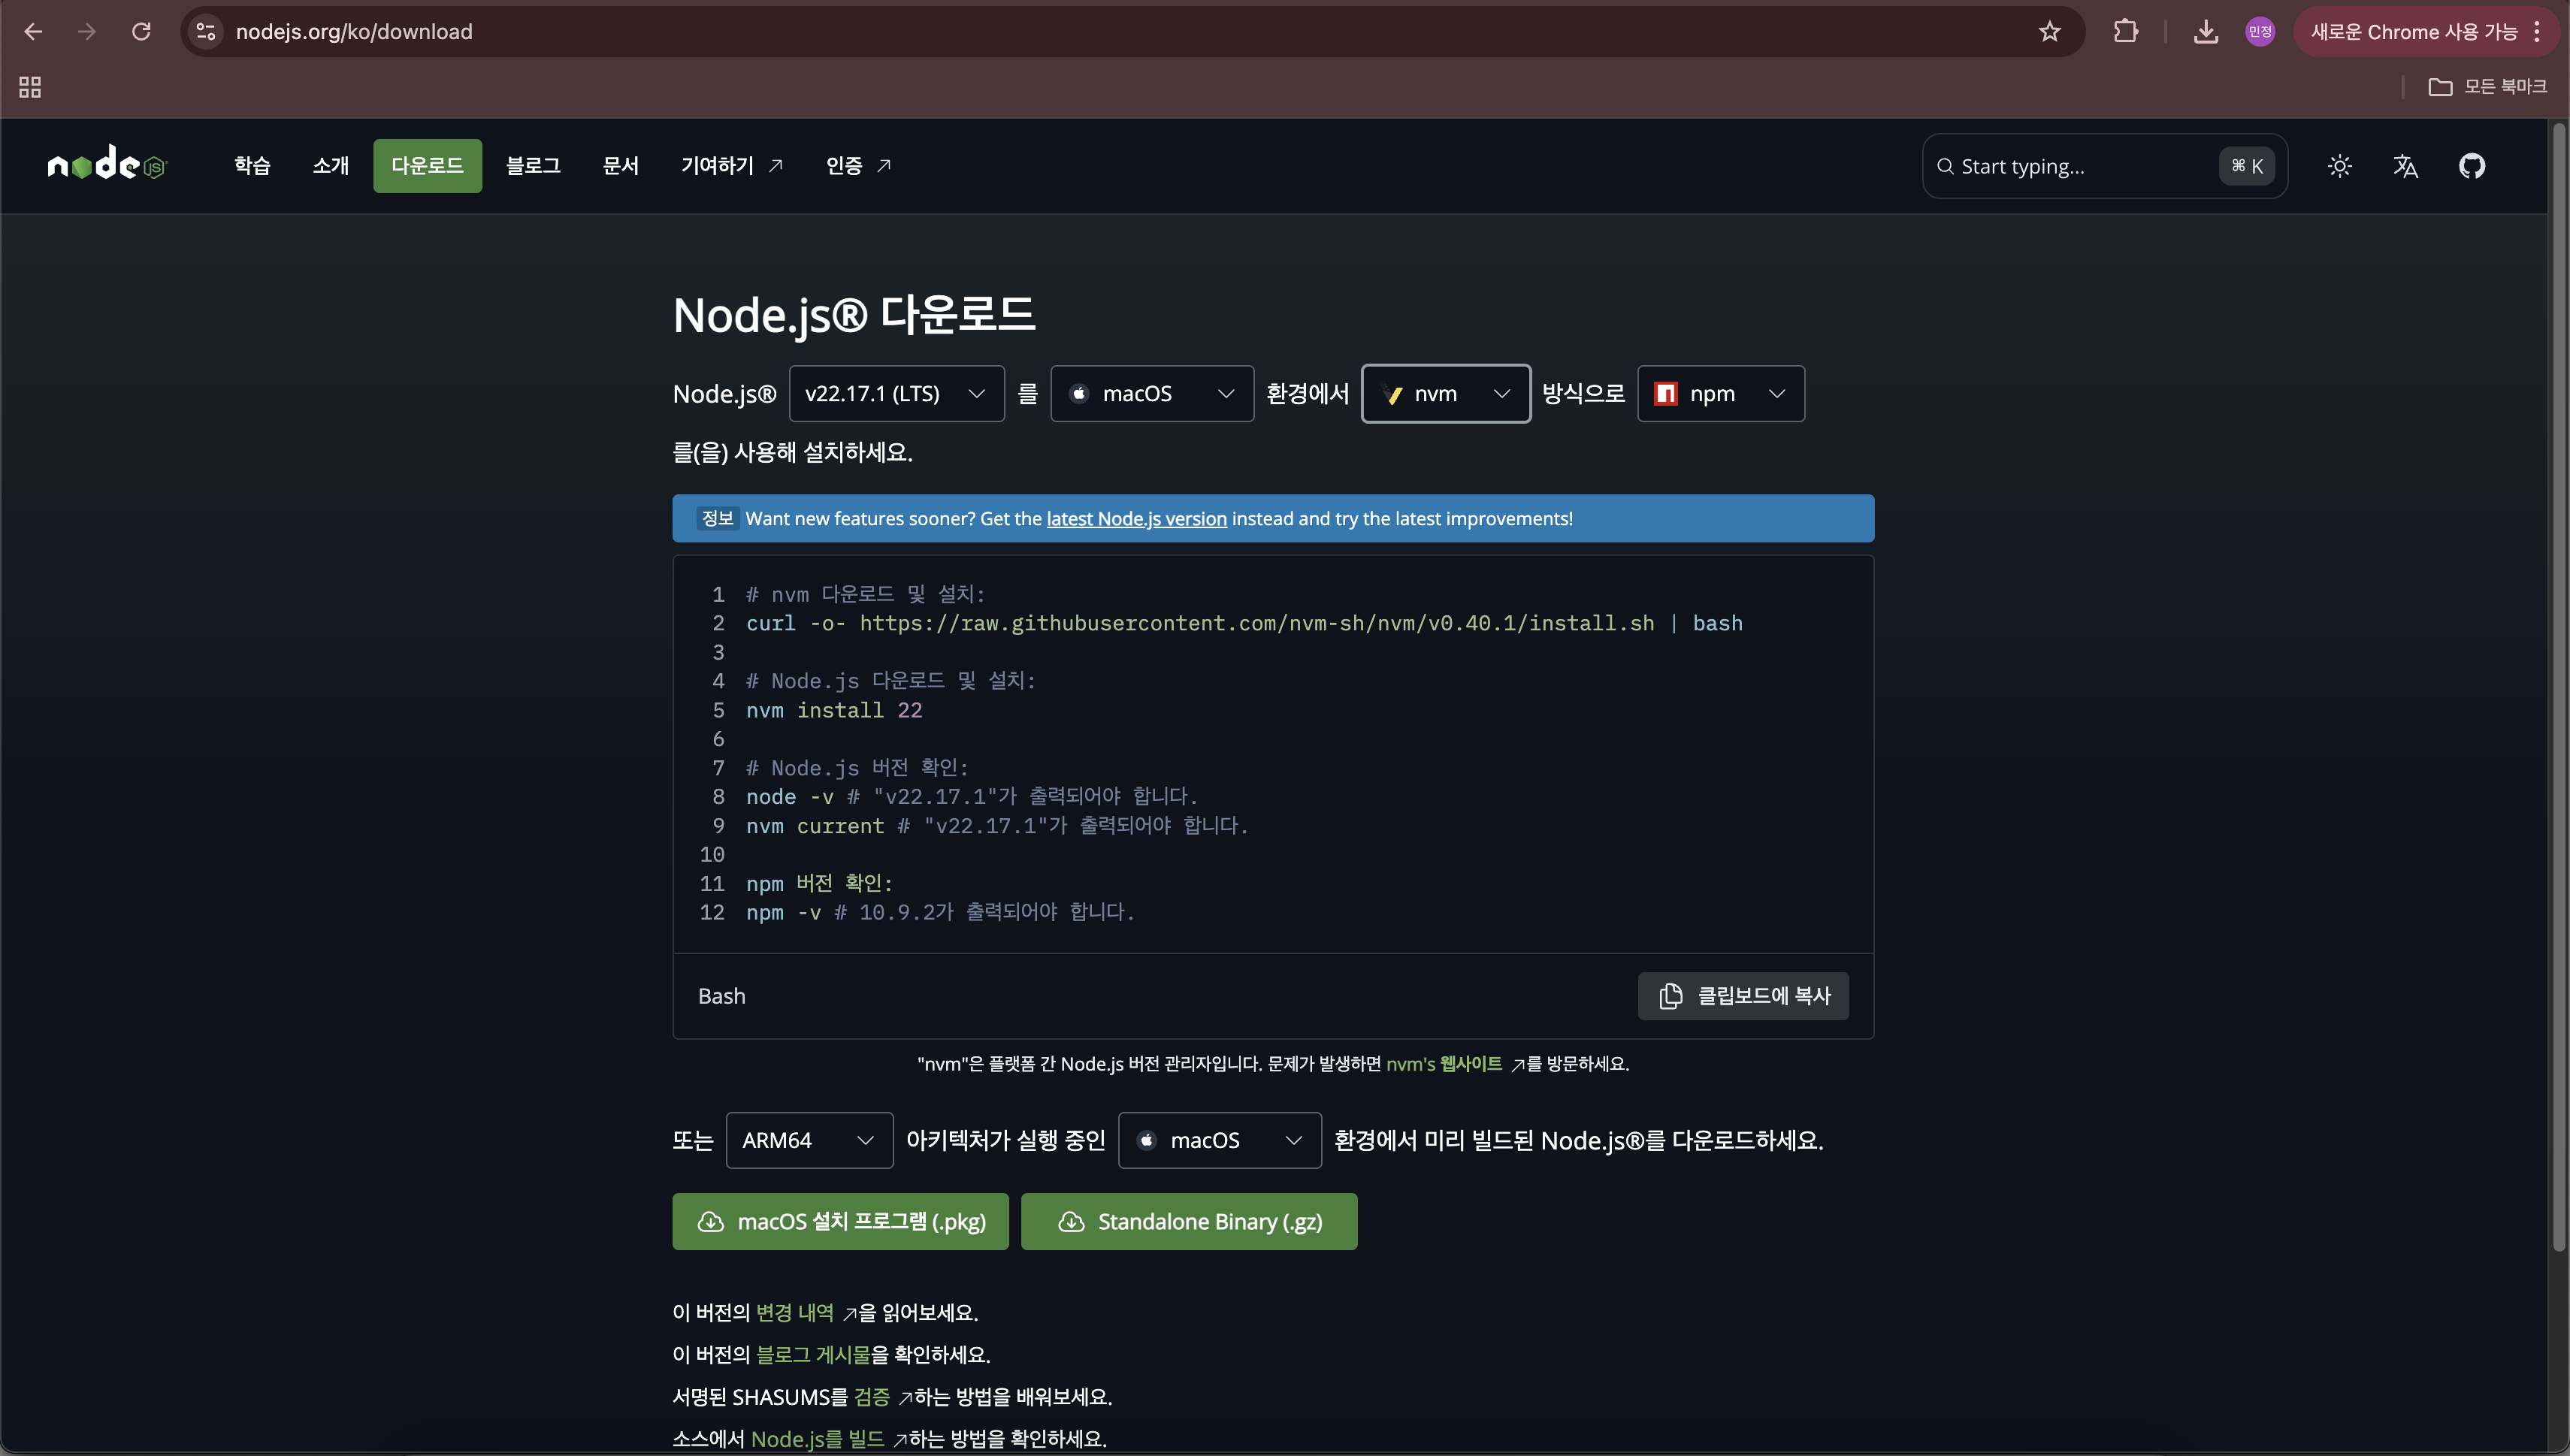Viewport: 2570px width, 1456px height.
Task: Open the language translation icon
Action: [x=2405, y=166]
